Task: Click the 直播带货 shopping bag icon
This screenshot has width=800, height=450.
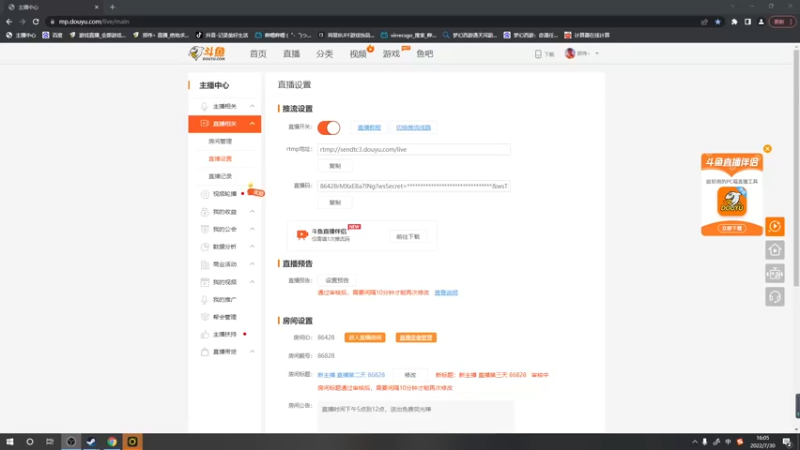Action: coord(205,352)
